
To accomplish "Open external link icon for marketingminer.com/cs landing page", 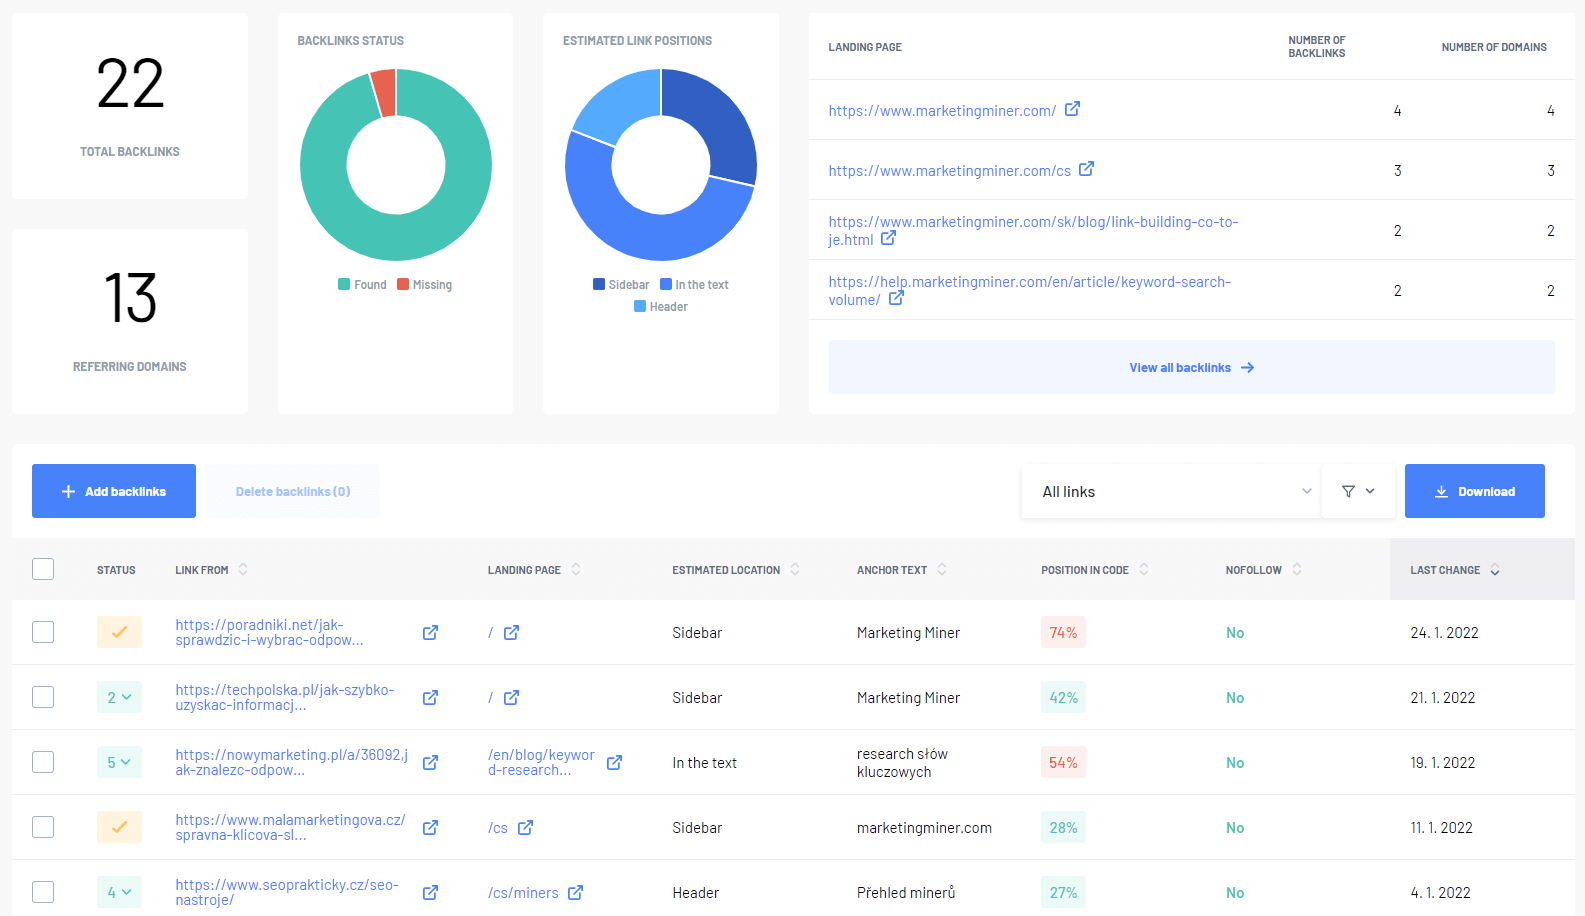I will tap(1086, 169).
